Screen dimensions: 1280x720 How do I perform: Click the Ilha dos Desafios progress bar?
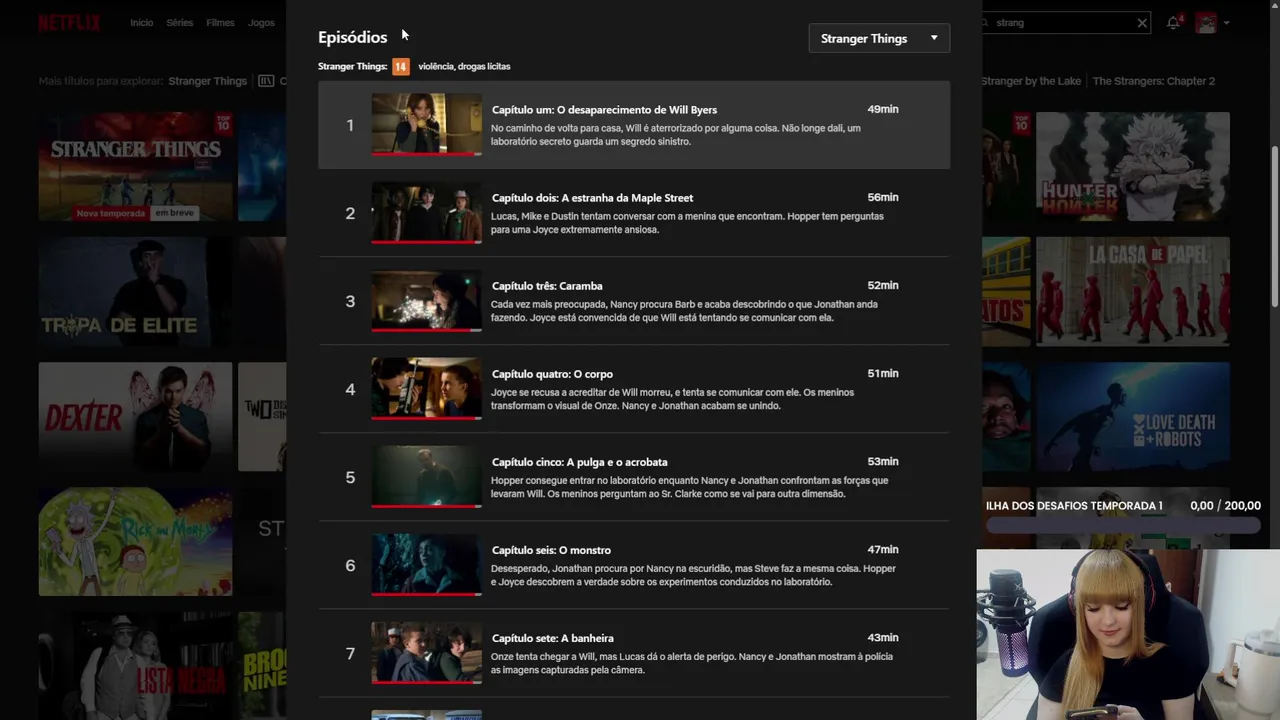point(1123,525)
